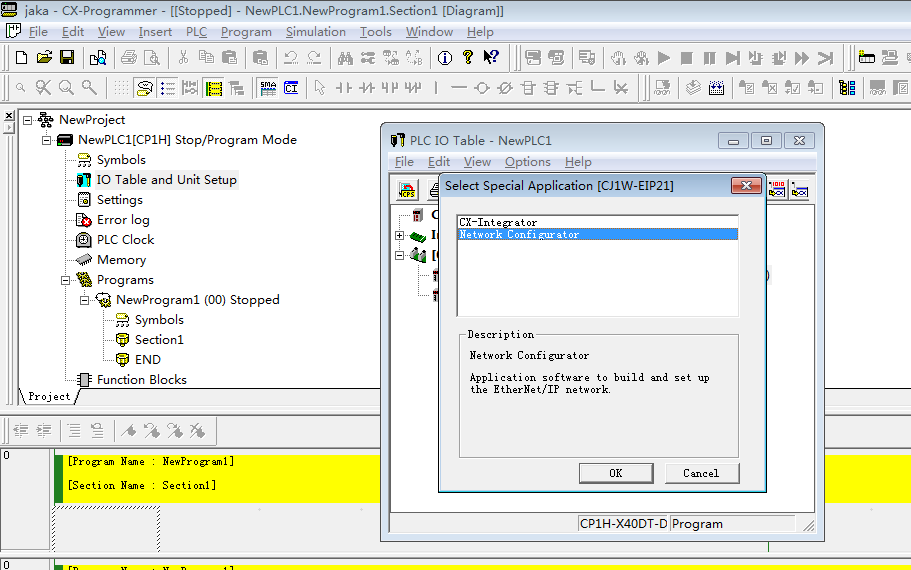Click the Save (floppy disk) icon
The width and height of the screenshot is (911, 570).
click(67, 58)
